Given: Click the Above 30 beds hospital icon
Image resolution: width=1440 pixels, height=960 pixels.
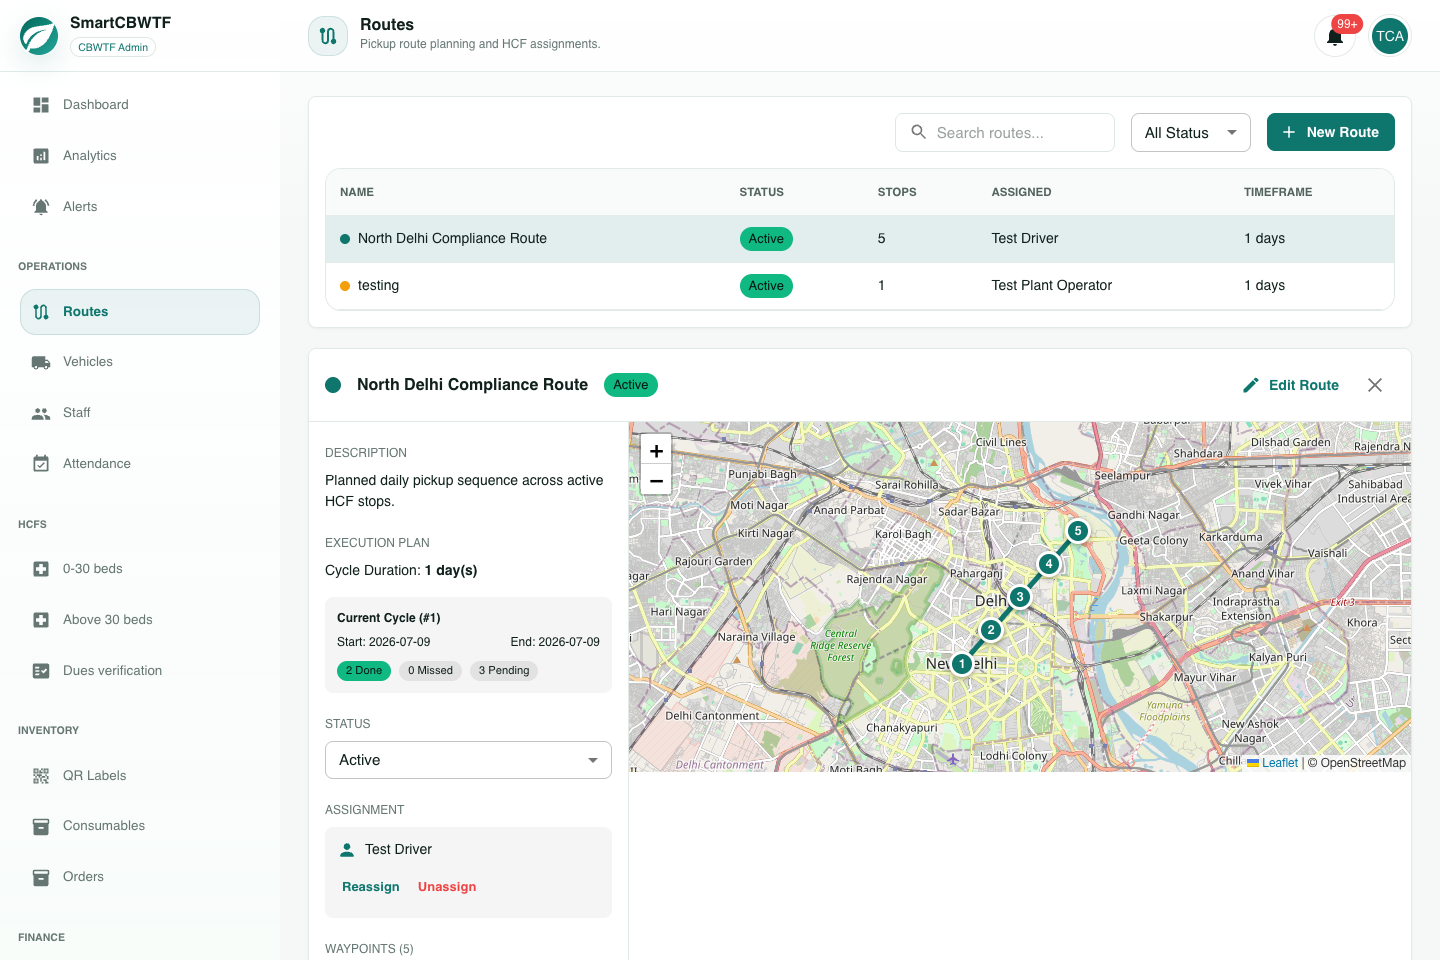Looking at the screenshot, I should pyautogui.click(x=41, y=620).
